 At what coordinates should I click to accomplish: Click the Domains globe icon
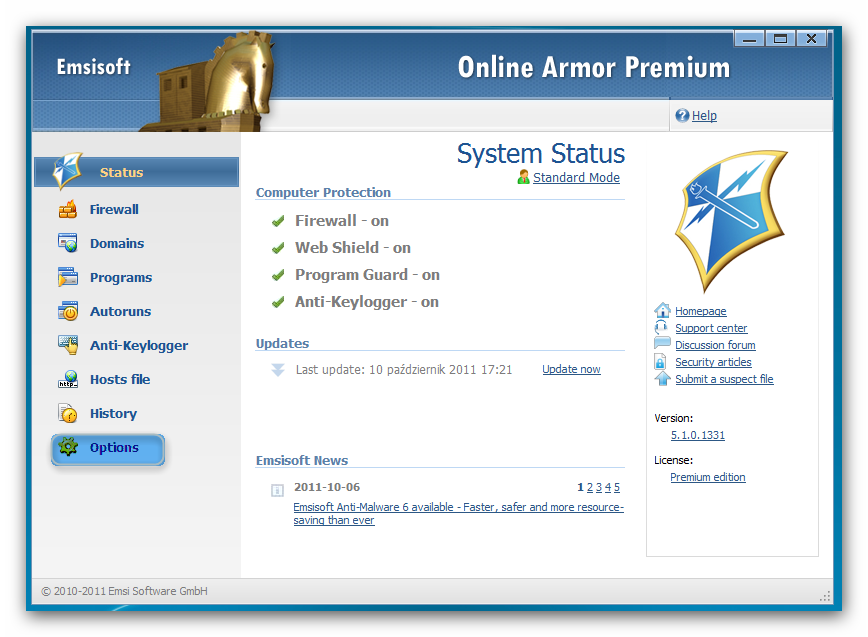pos(68,243)
